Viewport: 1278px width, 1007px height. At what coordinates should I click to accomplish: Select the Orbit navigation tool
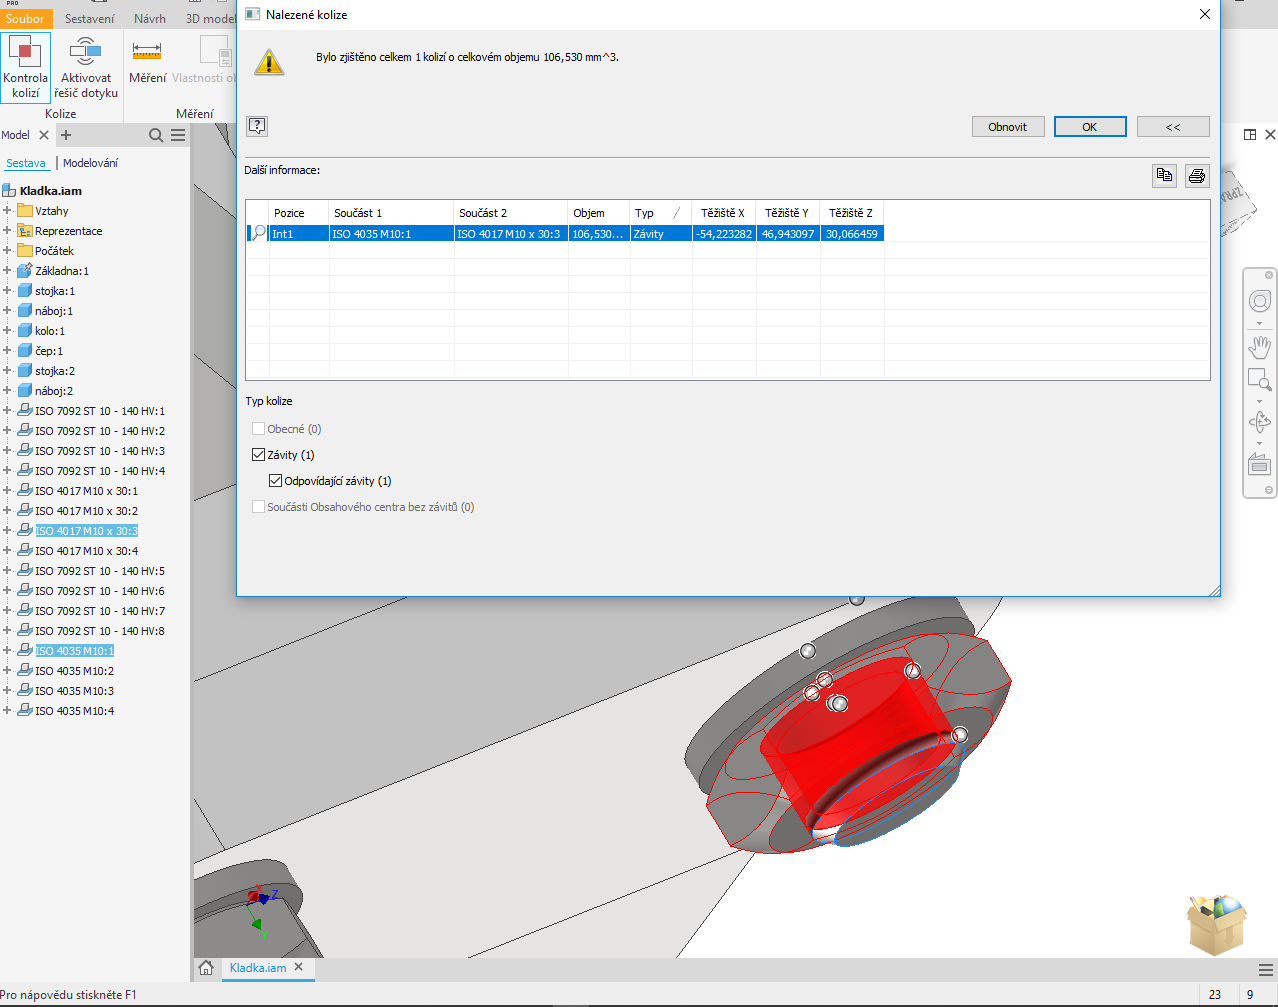(1260, 422)
